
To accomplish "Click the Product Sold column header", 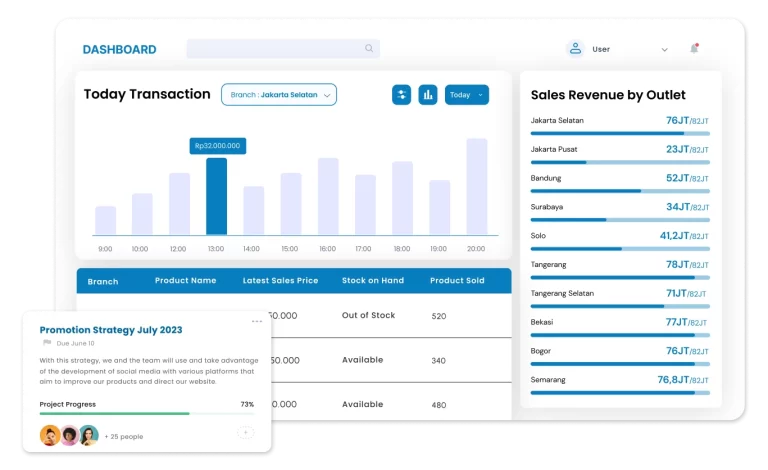I will (457, 281).
